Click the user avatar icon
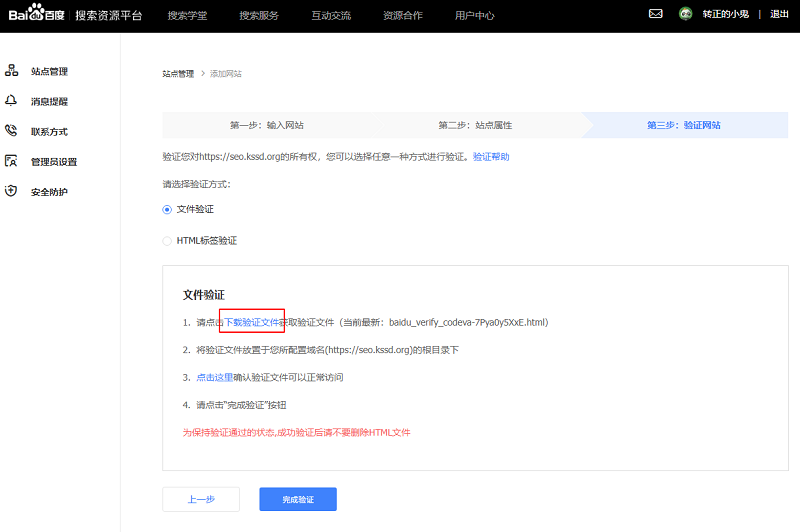The image size is (800, 532). coord(685,14)
